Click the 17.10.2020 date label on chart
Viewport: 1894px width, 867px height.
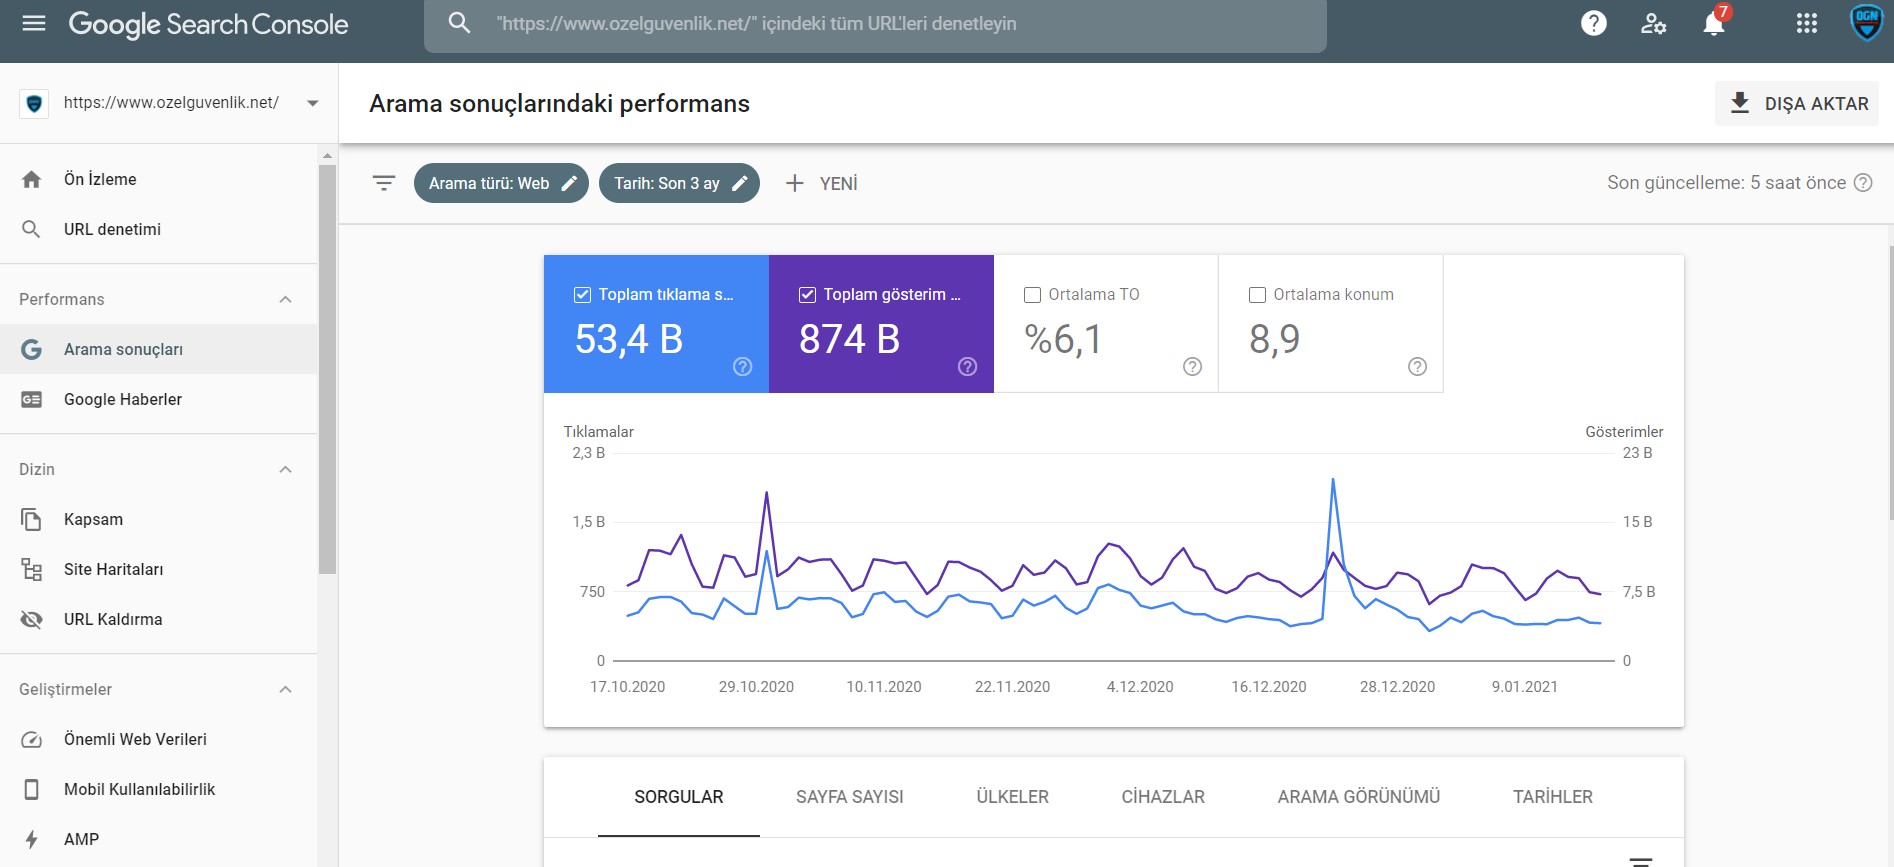click(x=627, y=687)
